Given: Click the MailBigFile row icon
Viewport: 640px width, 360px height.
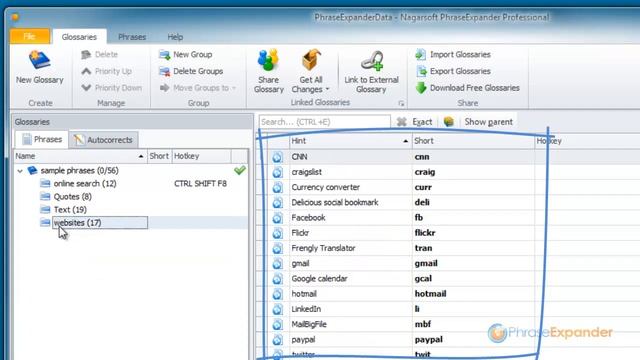Looking at the screenshot, I should [x=277, y=324].
